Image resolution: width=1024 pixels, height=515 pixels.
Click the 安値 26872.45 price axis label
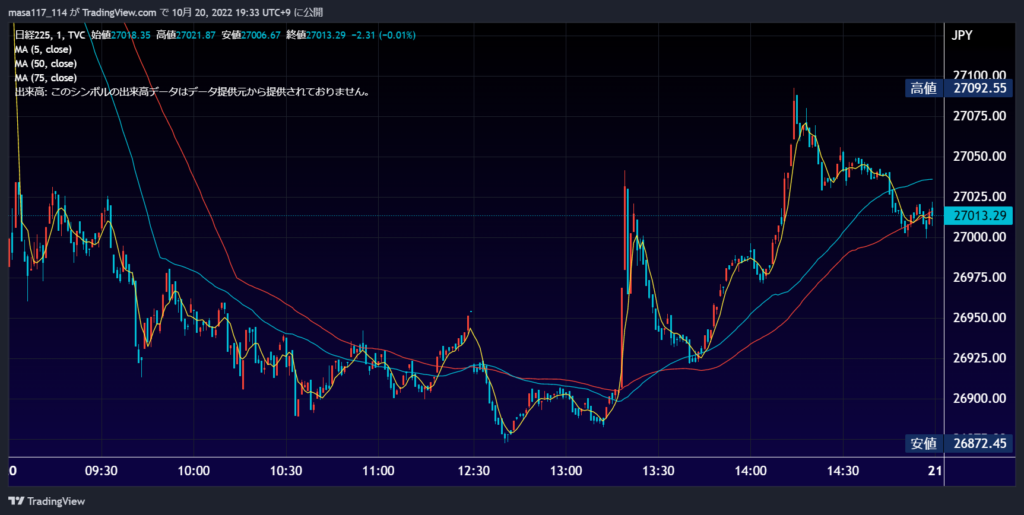coord(960,444)
